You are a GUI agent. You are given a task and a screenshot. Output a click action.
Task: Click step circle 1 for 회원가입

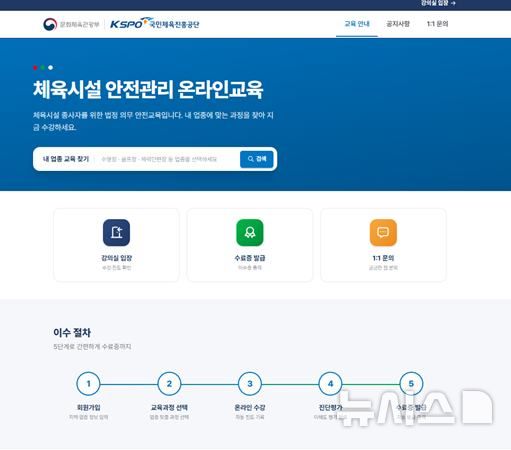point(88,384)
